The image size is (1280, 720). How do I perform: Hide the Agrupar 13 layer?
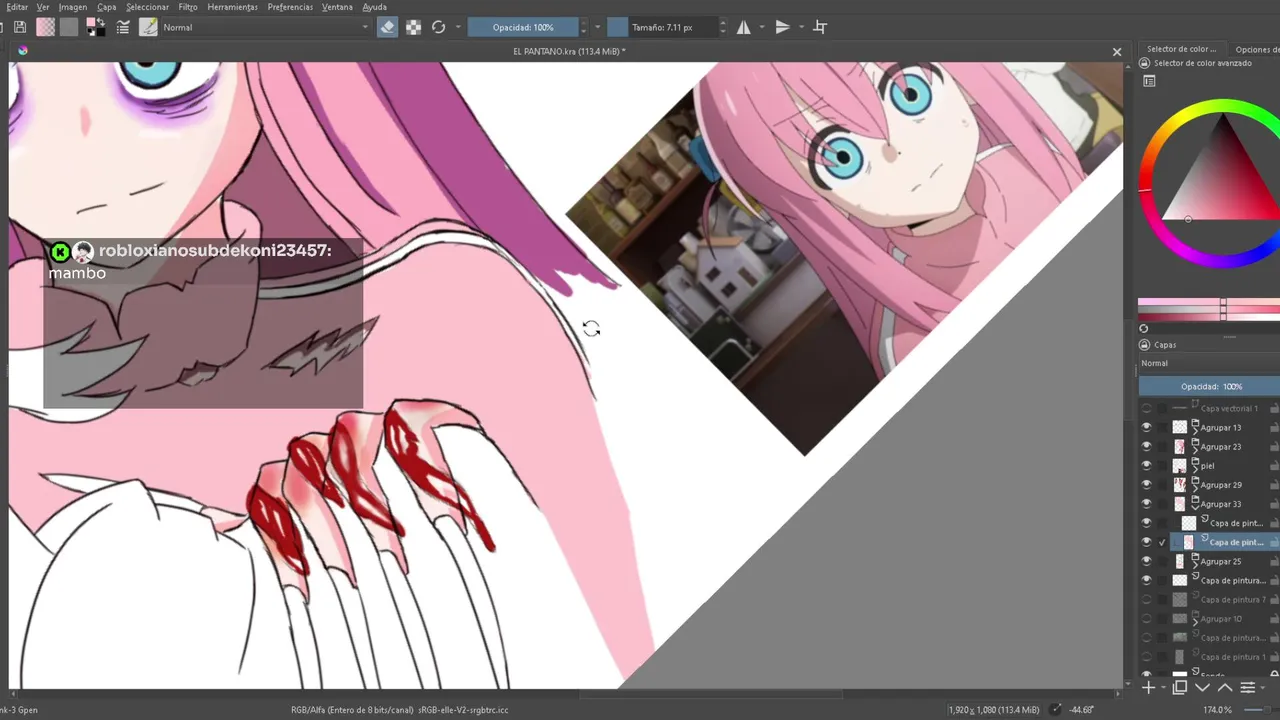coord(1146,427)
